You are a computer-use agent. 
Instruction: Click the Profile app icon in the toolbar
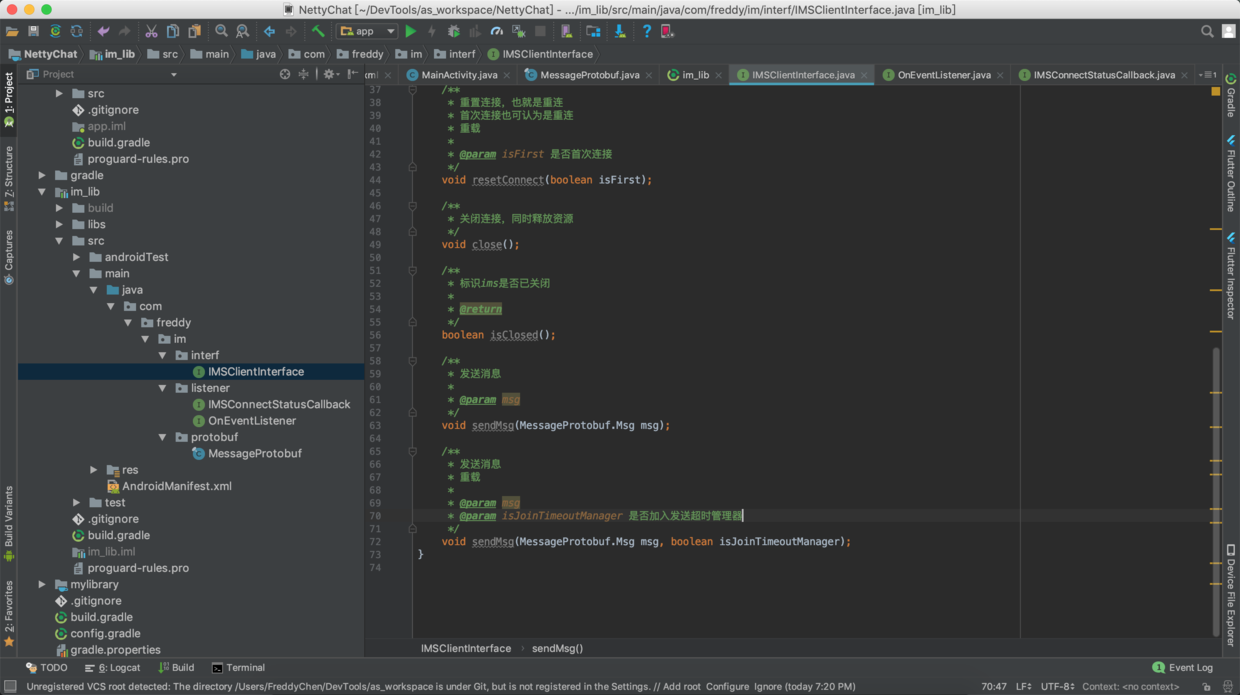(498, 31)
